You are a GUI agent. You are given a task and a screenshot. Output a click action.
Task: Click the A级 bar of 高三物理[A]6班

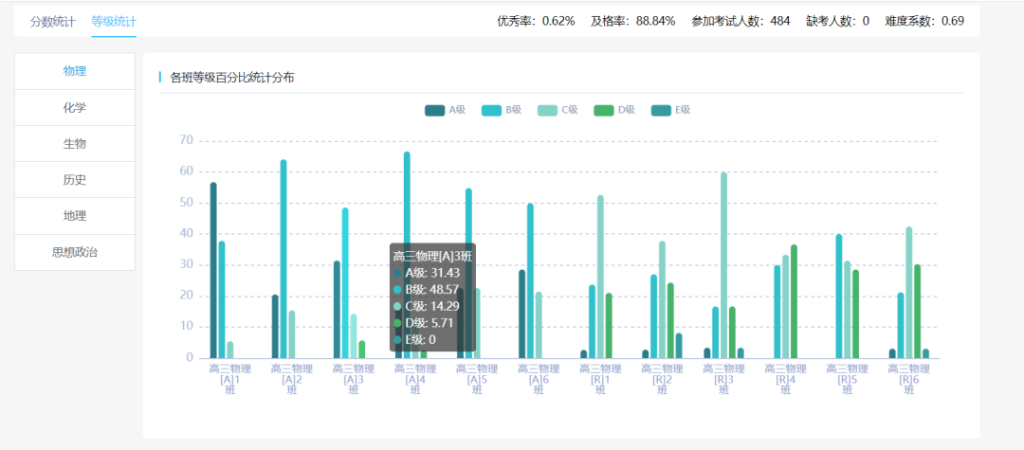coord(522,314)
